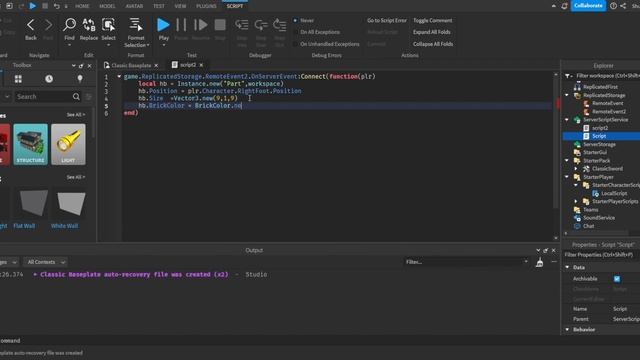Click Go to Script Error
Viewport: 640px width, 360px height.
click(387, 20)
